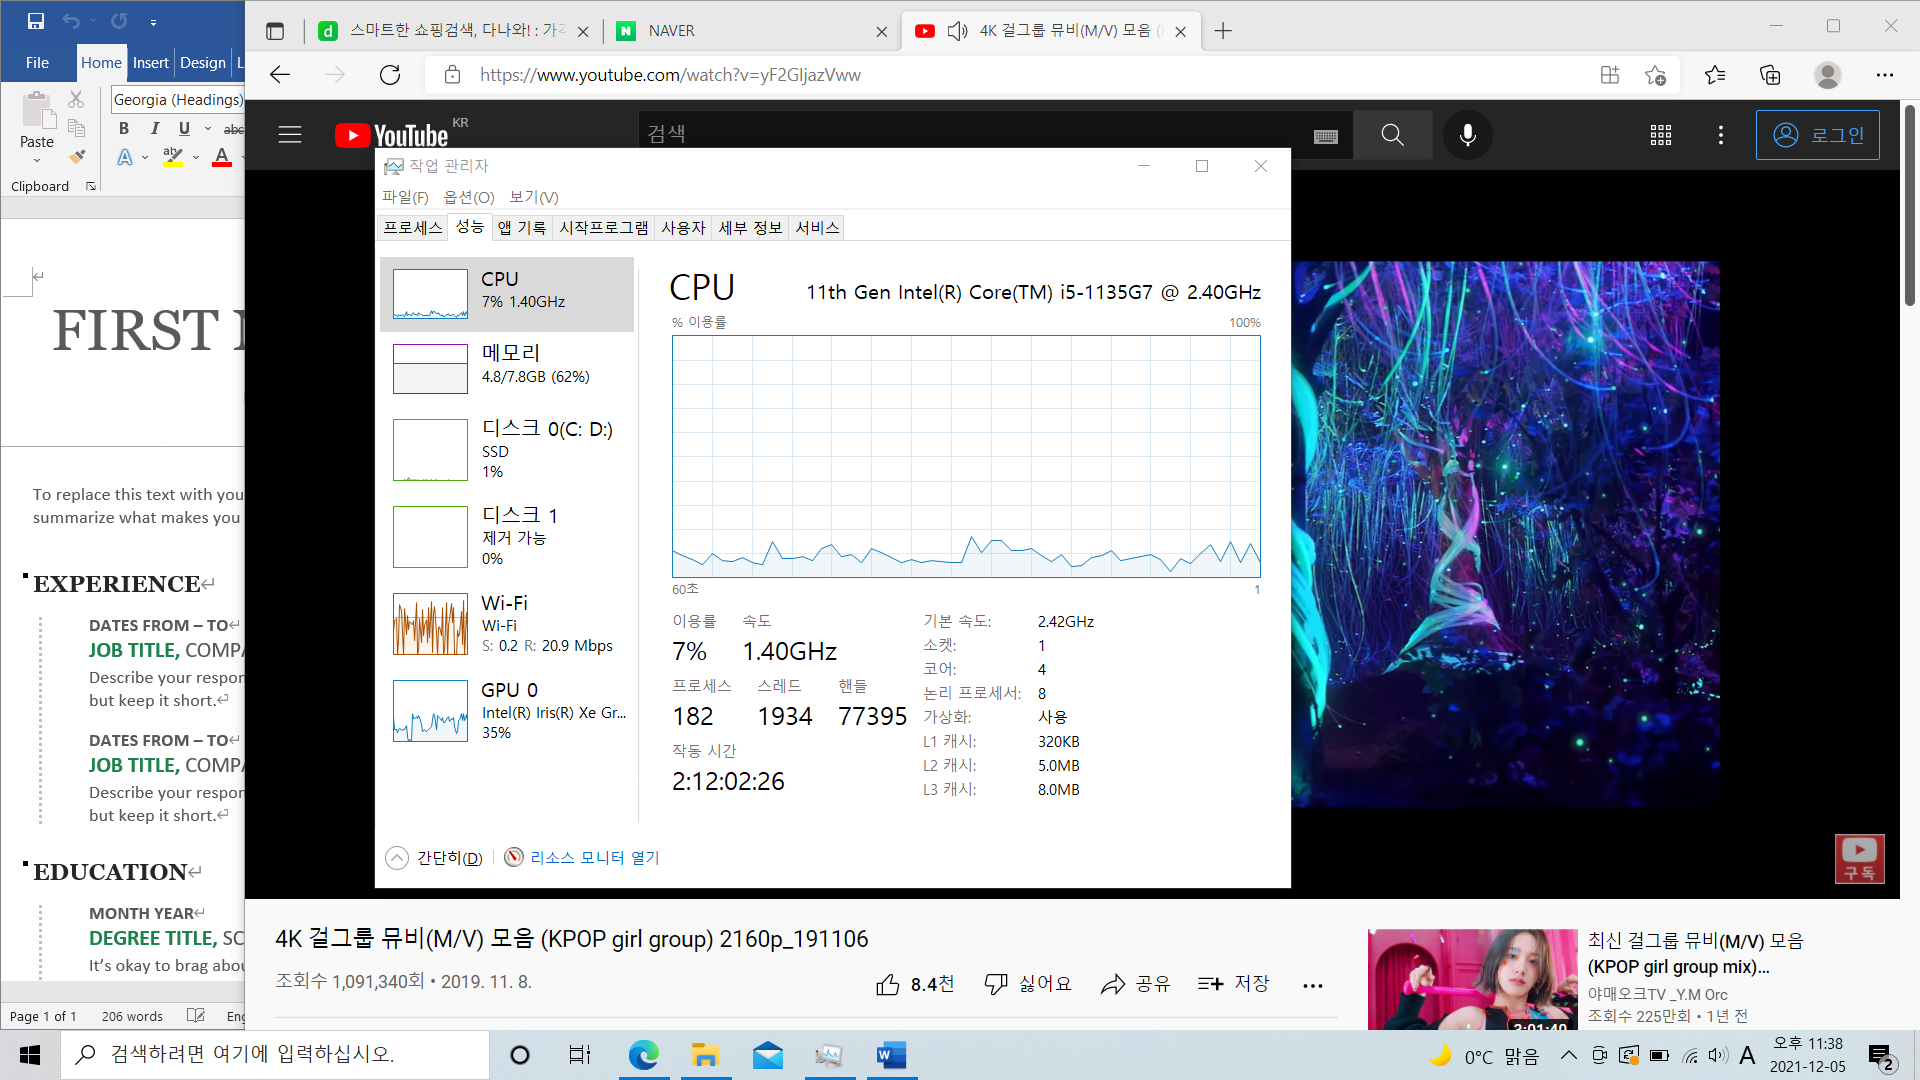Viewport: 1920px width, 1080px height.
Task: Mute the YouTube browser tab audio
Action: (x=957, y=31)
